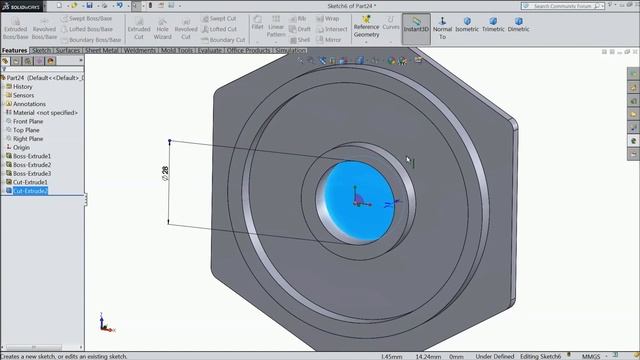Click the diameter 28 dimension text
Viewport: 640px width, 360px height.
tap(165, 173)
